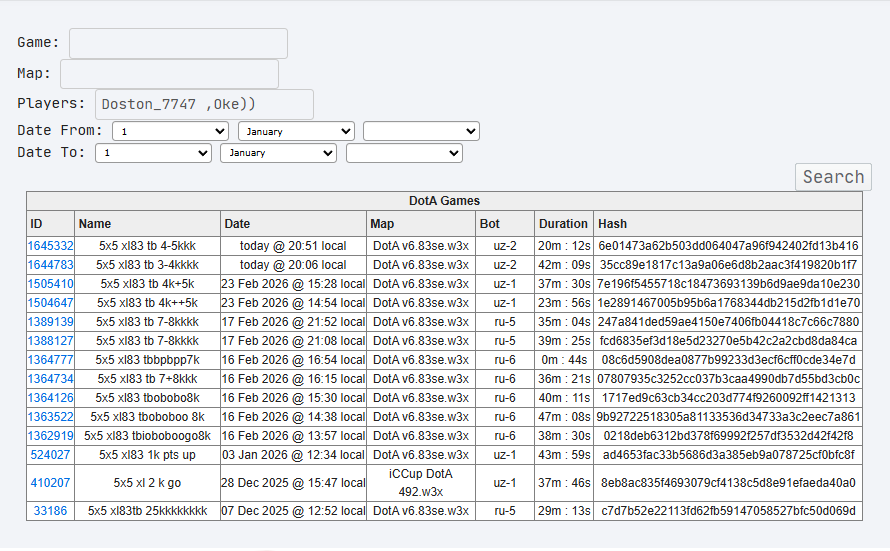This screenshot has height=551, width=890.
Task: Click the Search button
Action: [x=833, y=177]
